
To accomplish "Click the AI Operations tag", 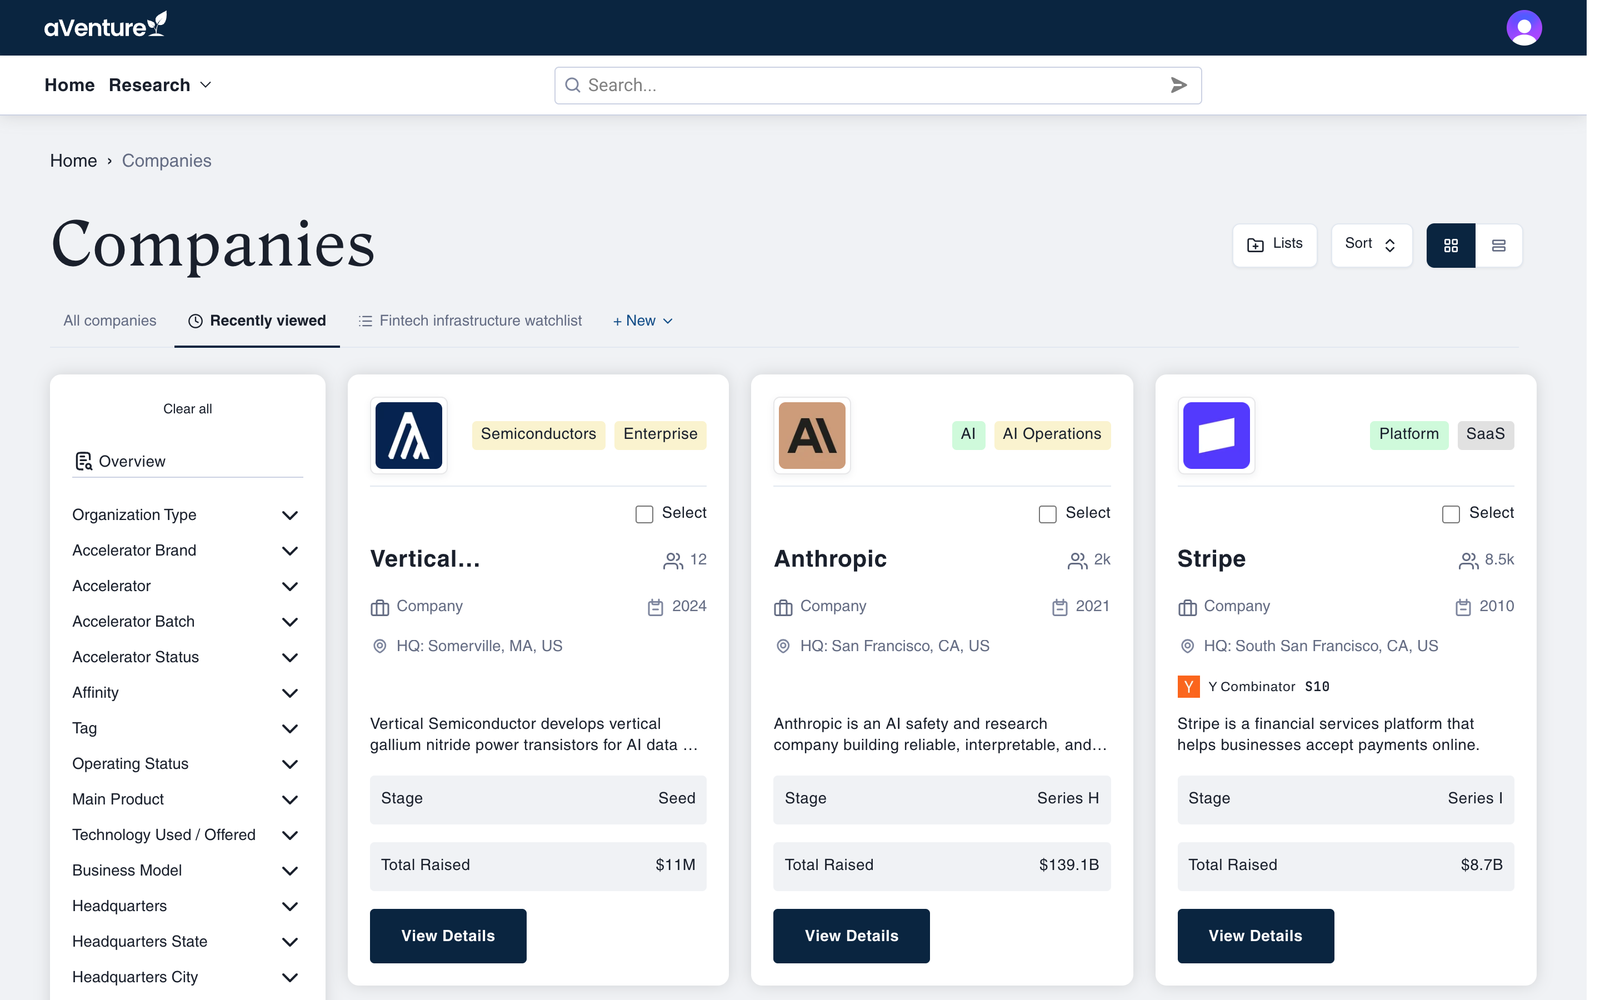I will tap(1052, 434).
